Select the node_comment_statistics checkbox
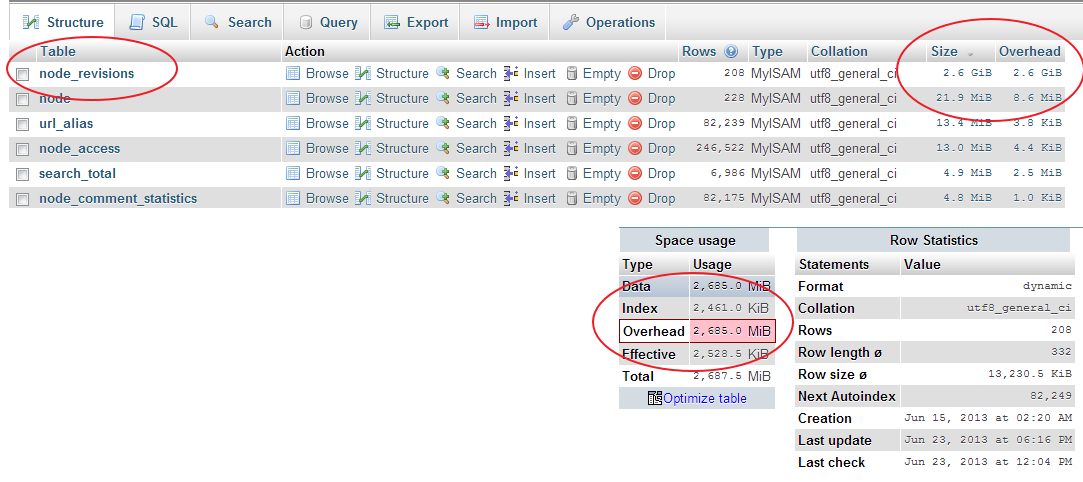Viewport: 1083px width, 482px height. click(22, 199)
